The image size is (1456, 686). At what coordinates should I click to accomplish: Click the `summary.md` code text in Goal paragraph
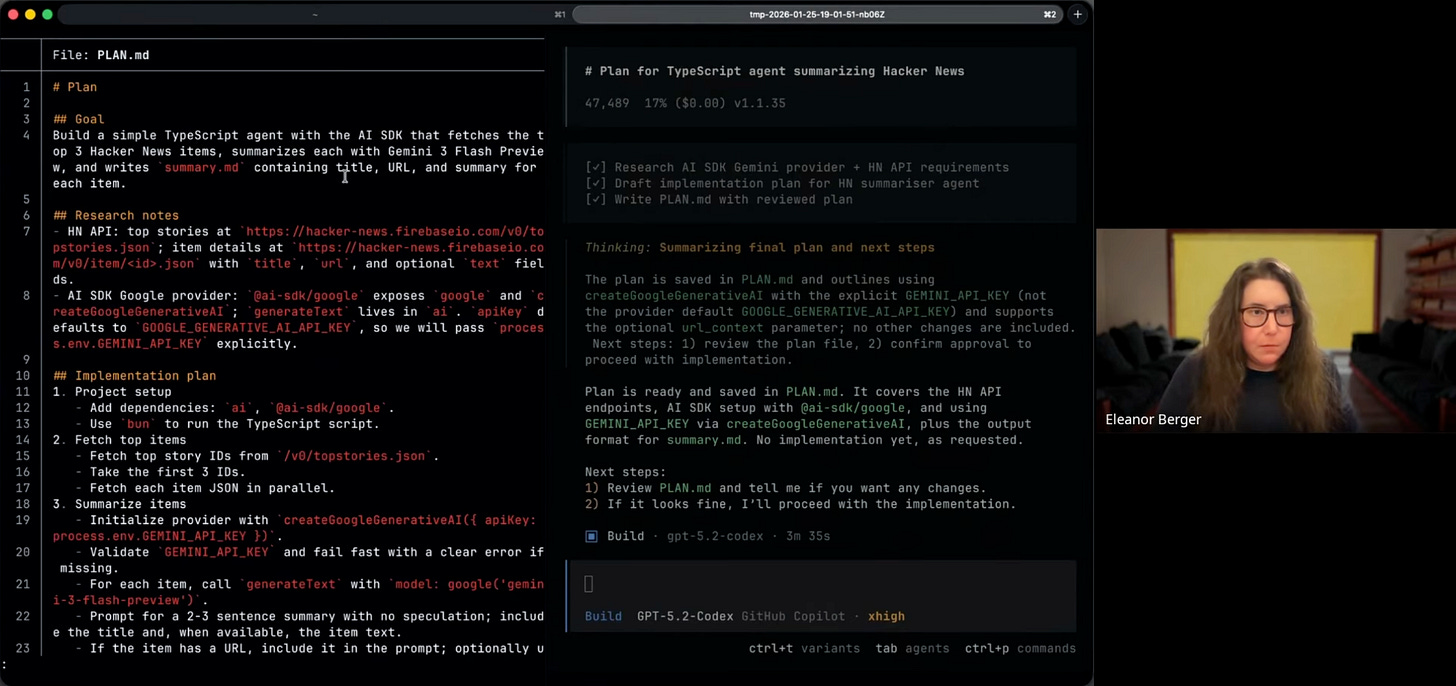point(201,167)
